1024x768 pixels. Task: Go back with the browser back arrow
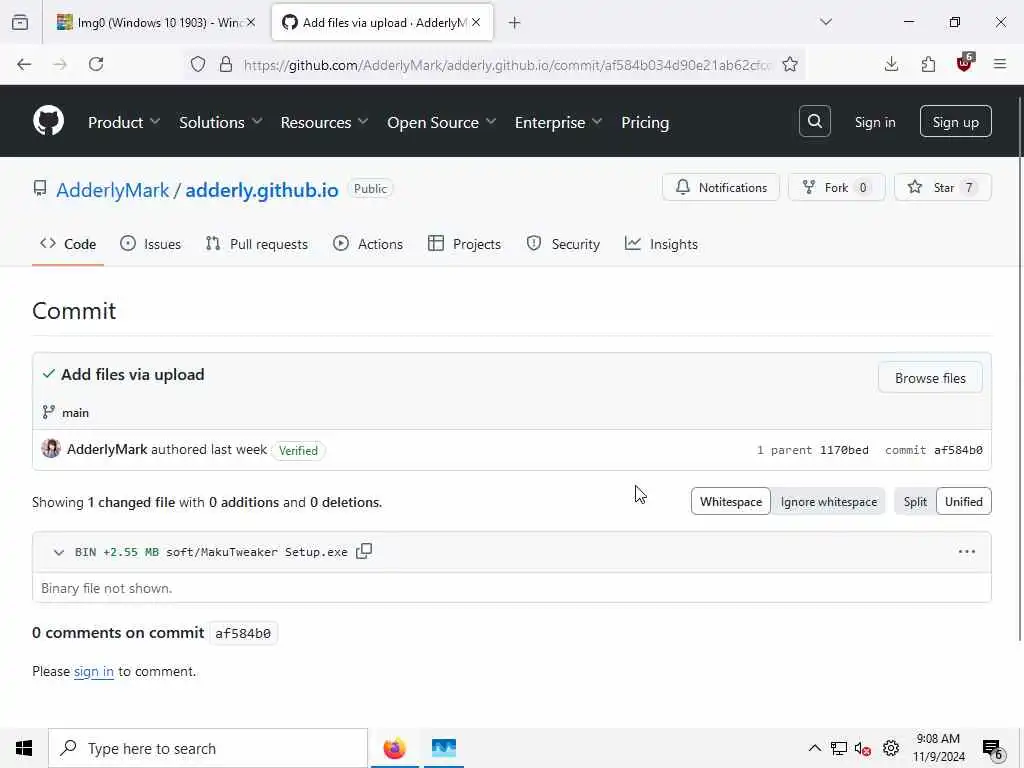click(x=24, y=64)
